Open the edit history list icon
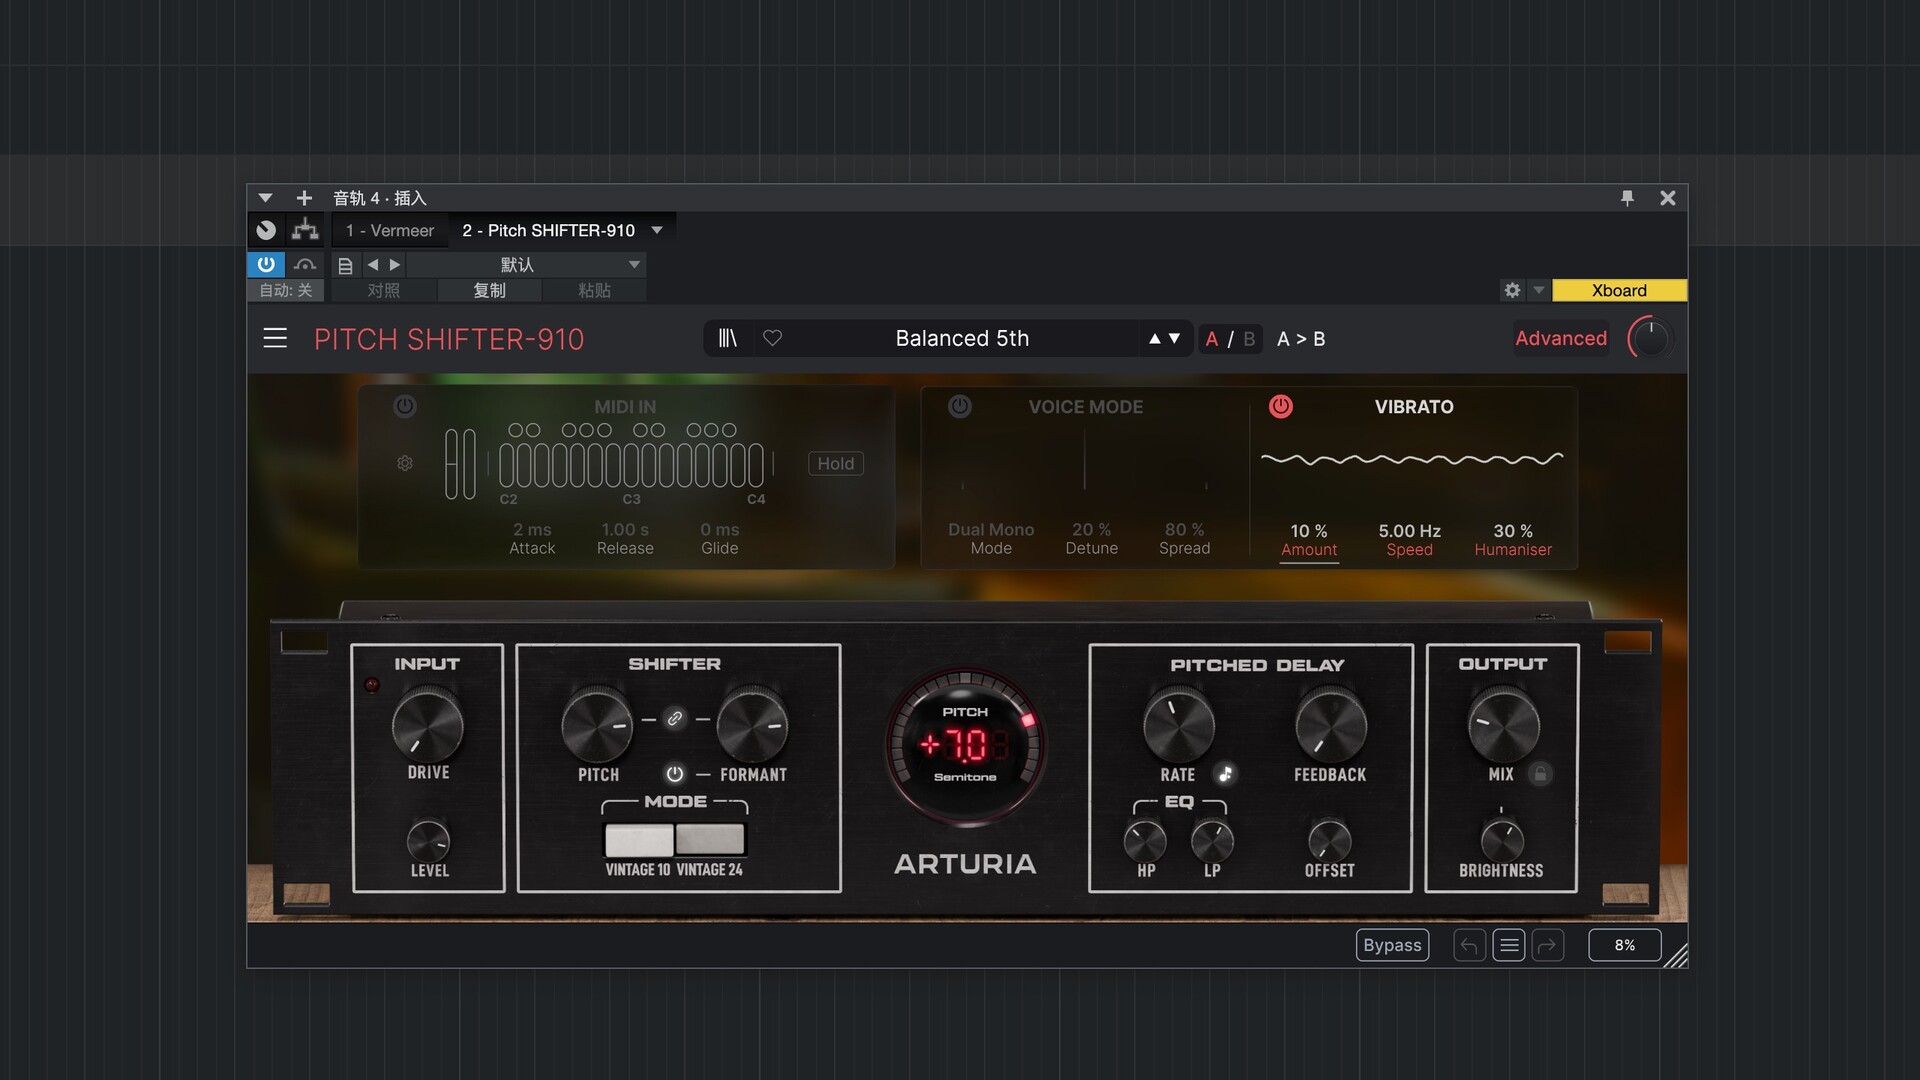 (1509, 945)
